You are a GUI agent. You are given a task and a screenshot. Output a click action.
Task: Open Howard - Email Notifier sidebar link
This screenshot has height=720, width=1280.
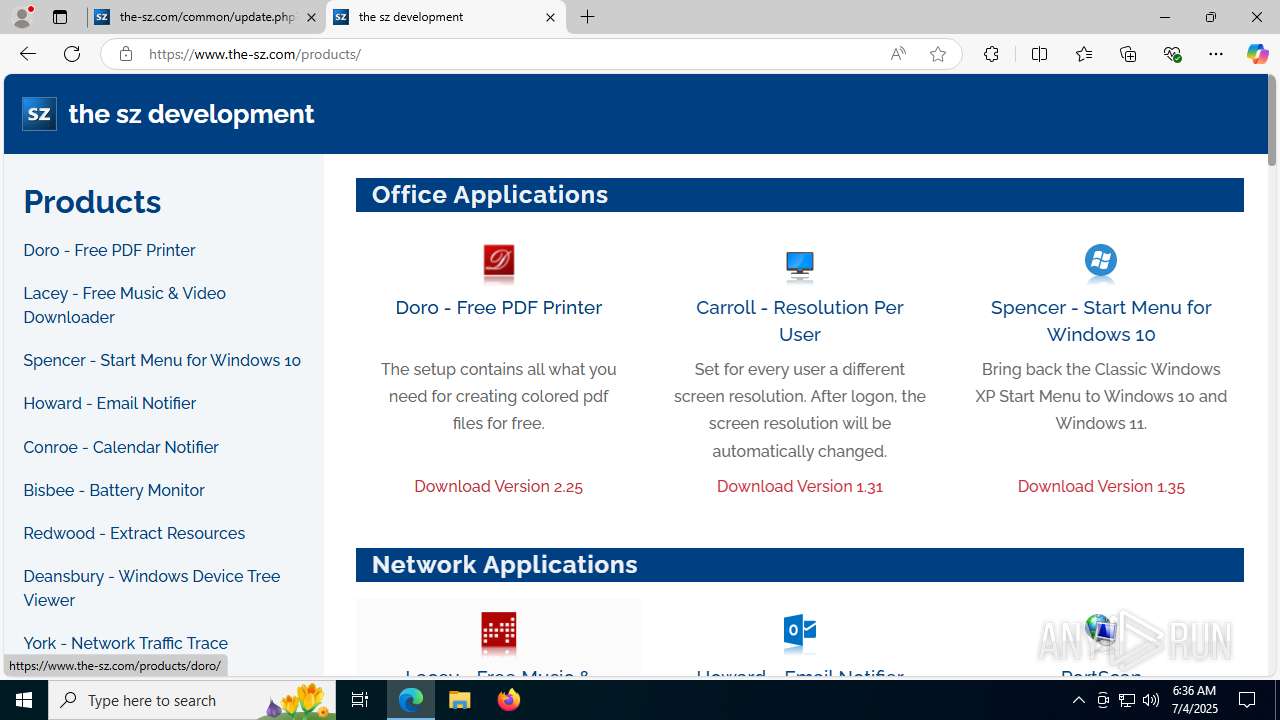(x=109, y=403)
